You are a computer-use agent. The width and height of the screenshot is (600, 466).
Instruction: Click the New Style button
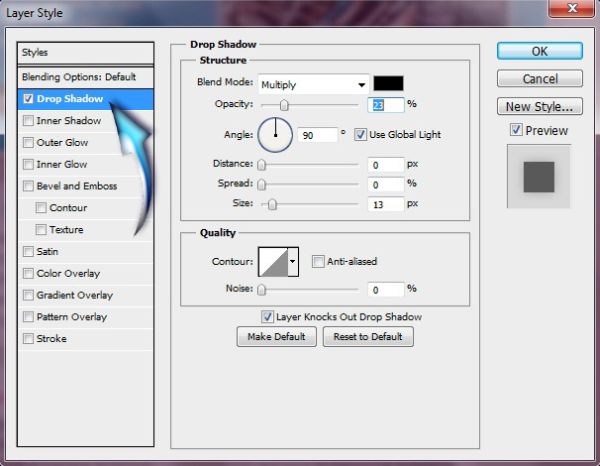click(x=540, y=106)
